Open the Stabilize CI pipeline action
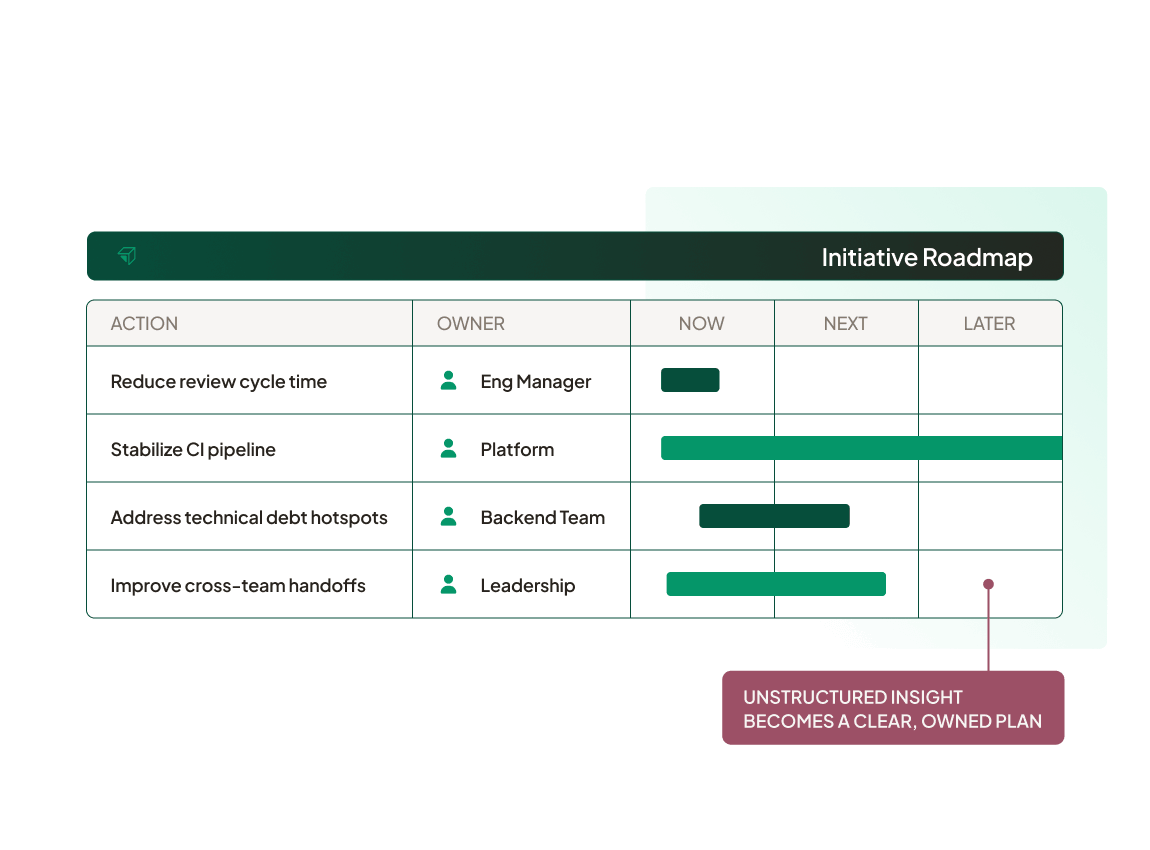1150x850 pixels. click(x=193, y=450)
